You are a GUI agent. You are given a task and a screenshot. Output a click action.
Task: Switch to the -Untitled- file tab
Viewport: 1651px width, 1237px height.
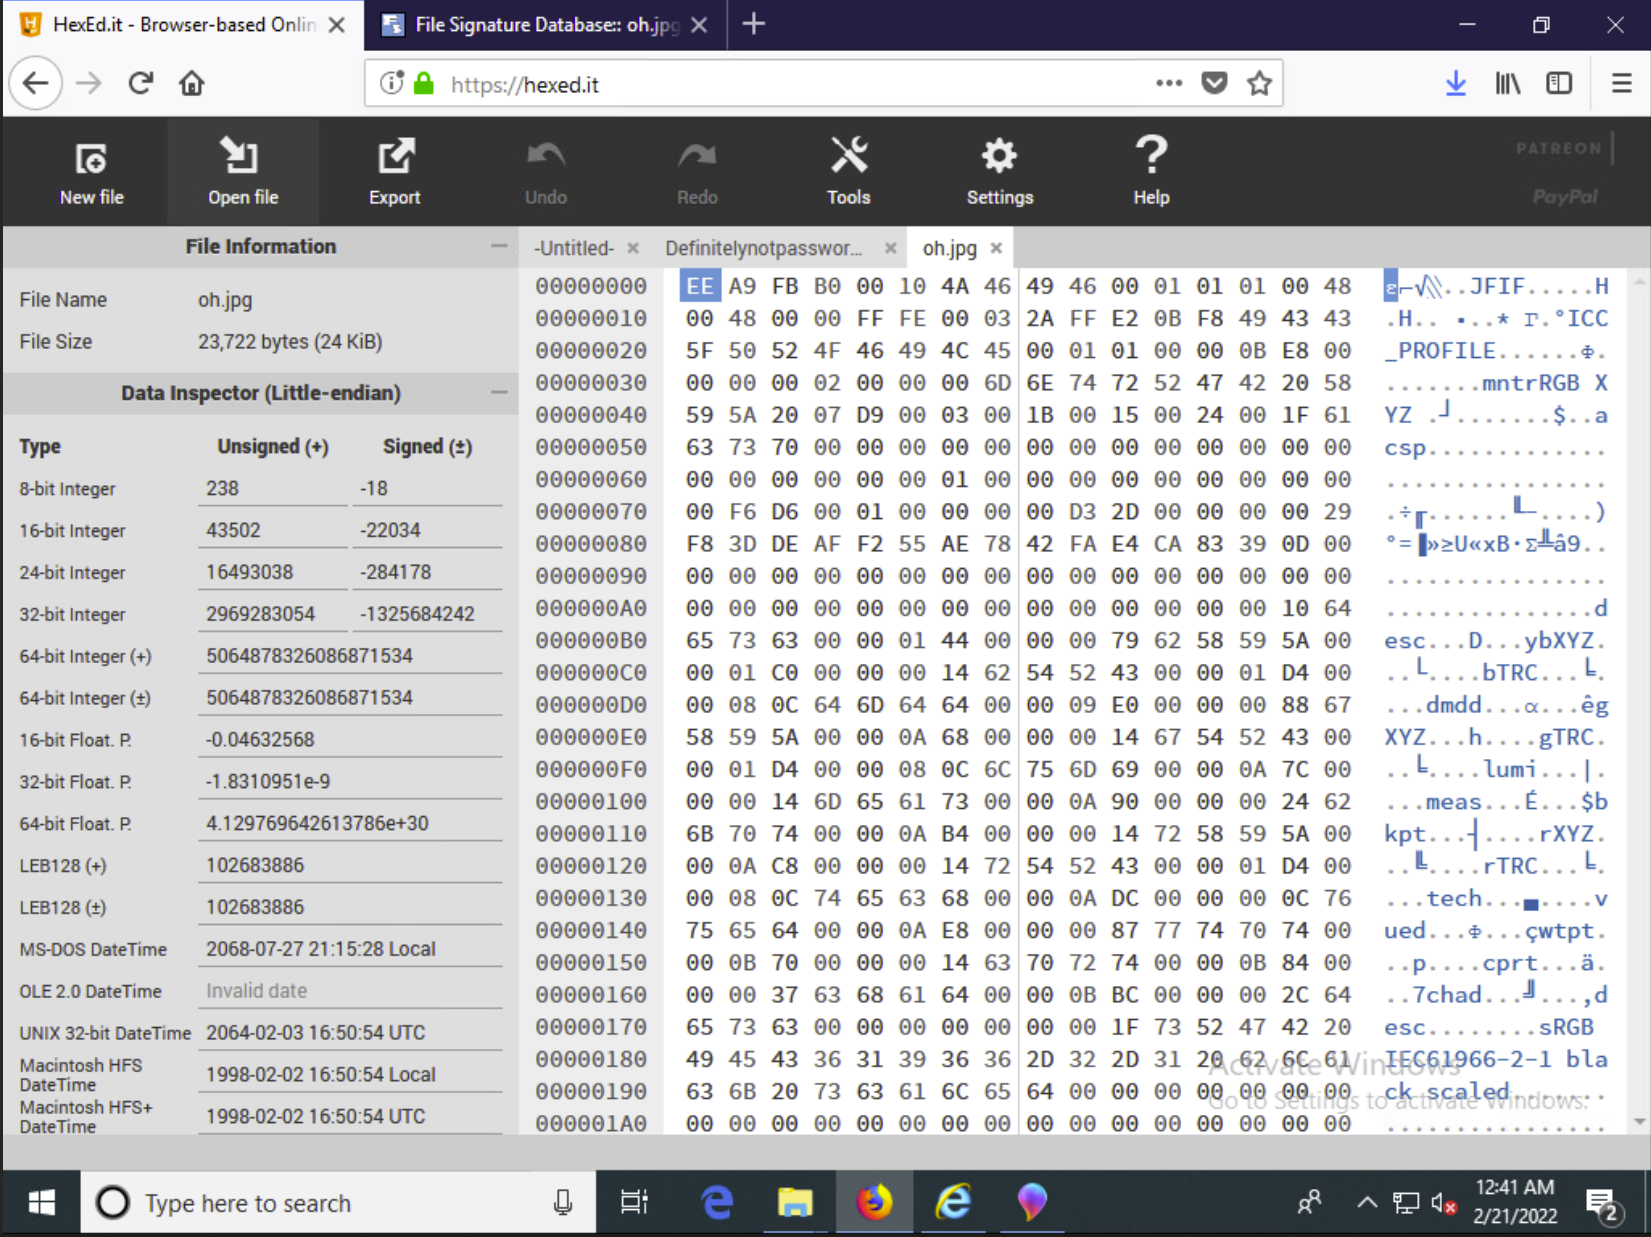coord(574,248)
